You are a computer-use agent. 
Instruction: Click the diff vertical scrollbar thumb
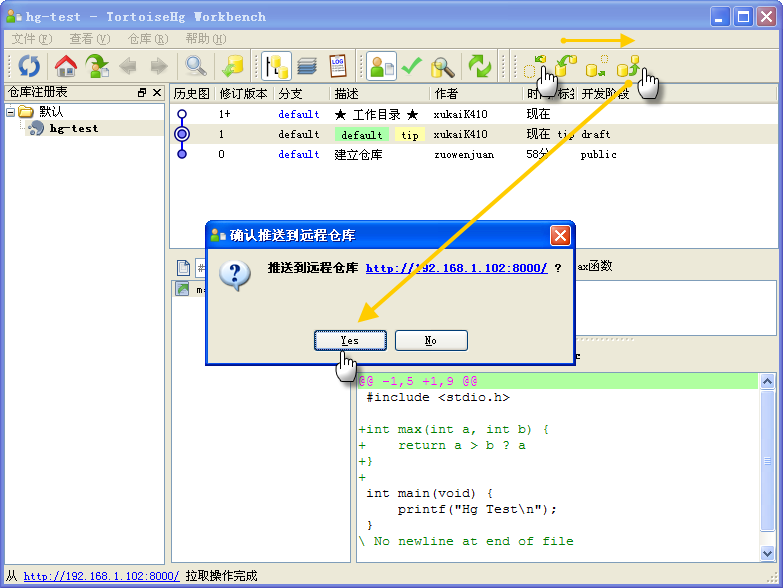coord(768,461)
